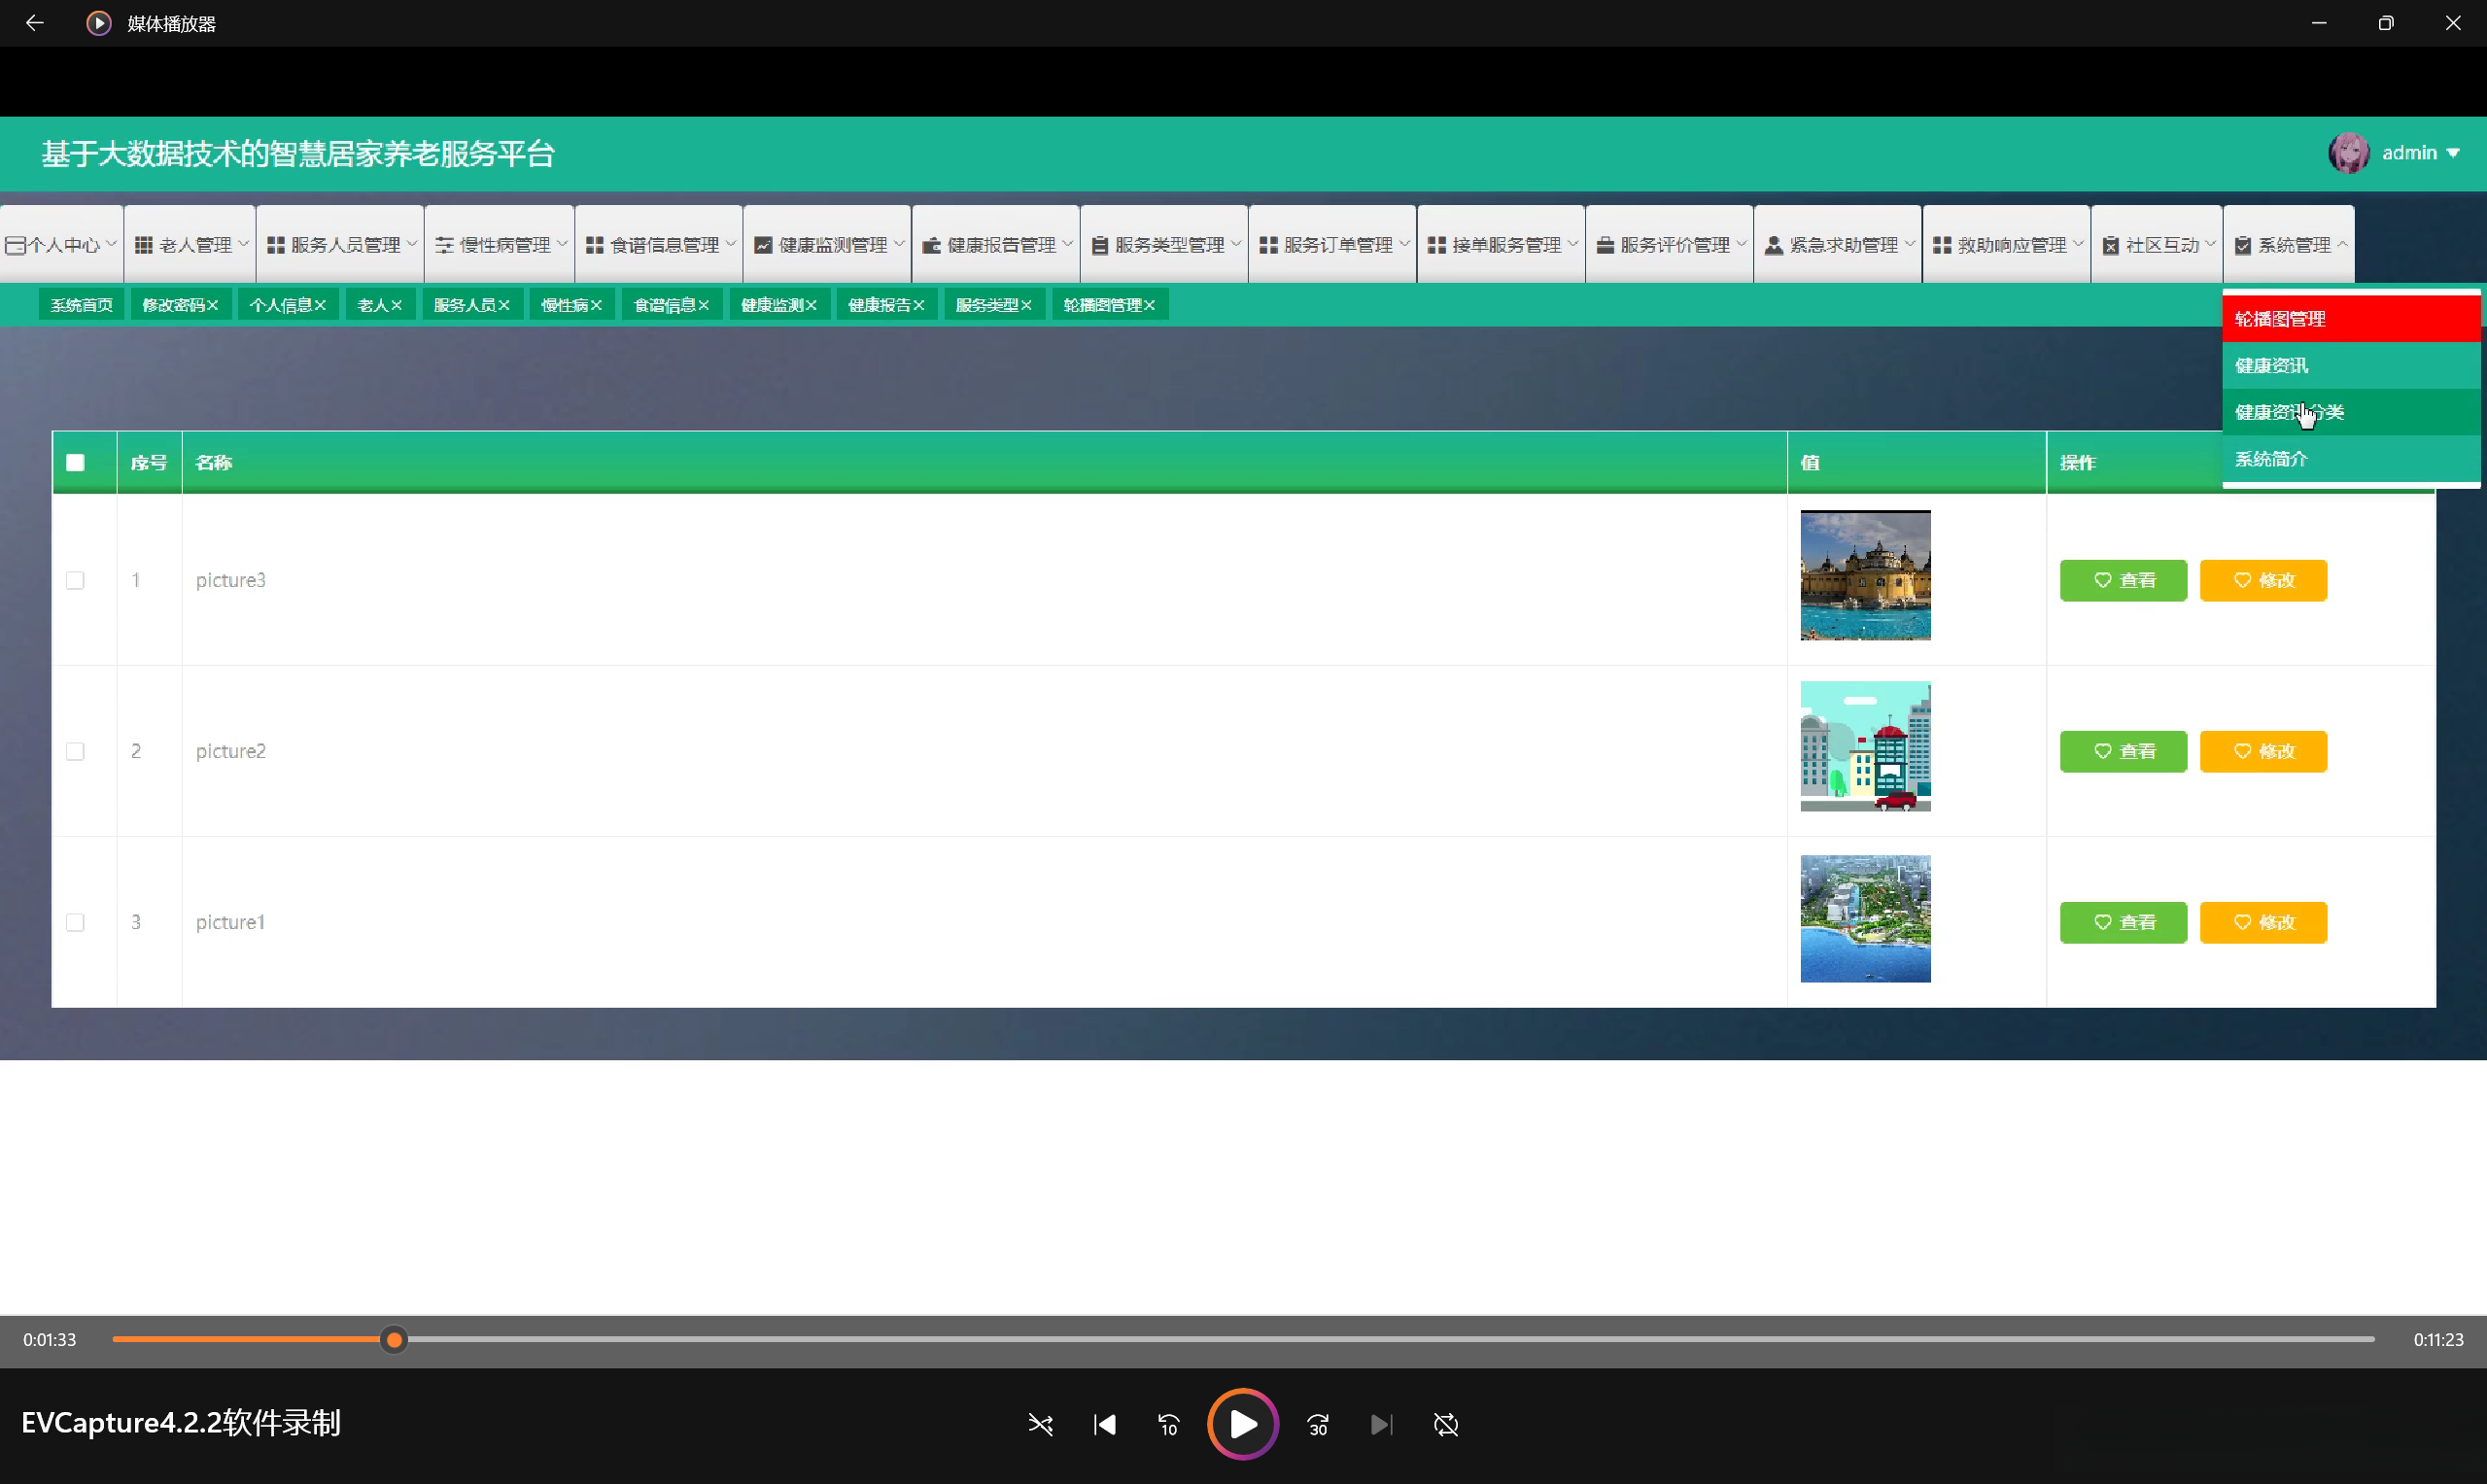Click the video progress slider handle

pos(394,1339)
